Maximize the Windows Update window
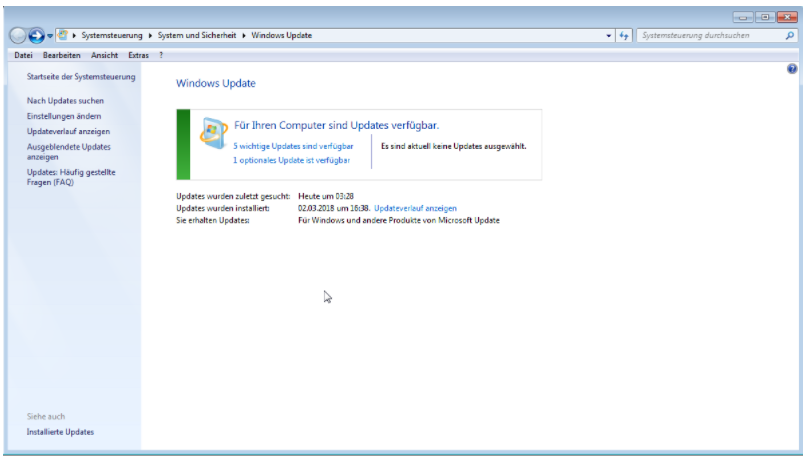This screenshot has width=807, height=460. [x=765, y=17]
